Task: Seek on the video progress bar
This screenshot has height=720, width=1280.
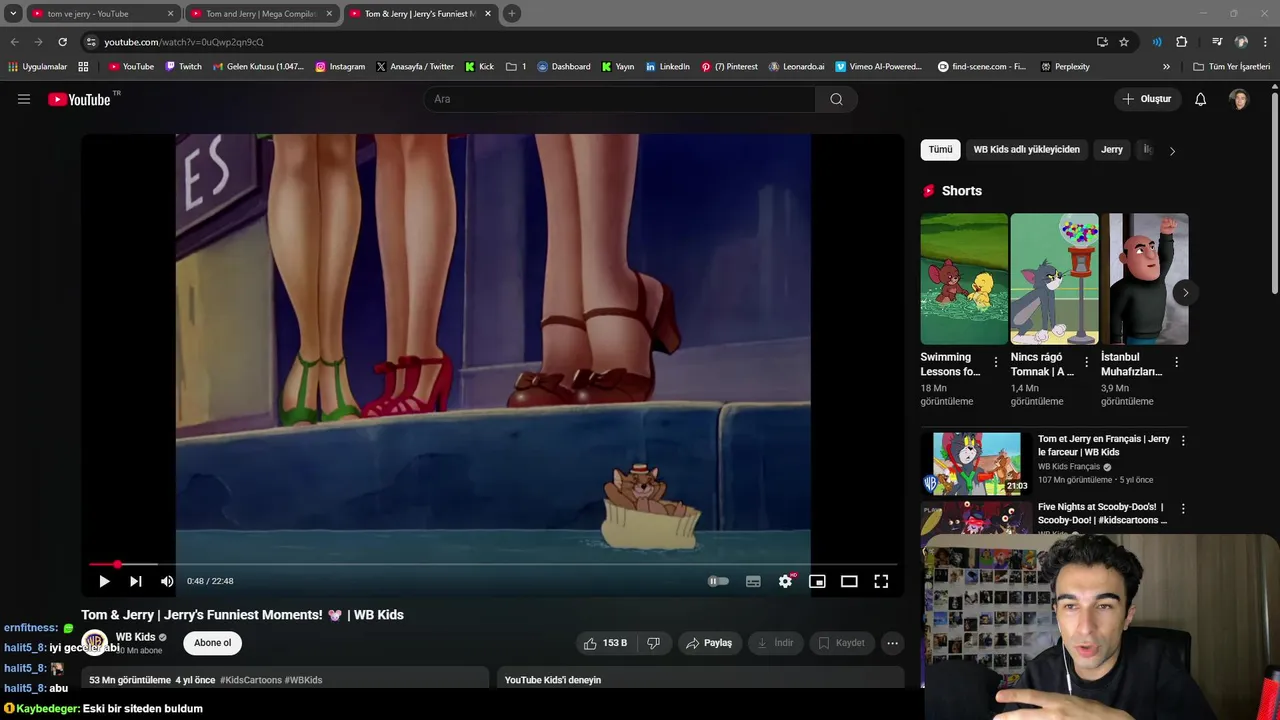Action: 493,565
